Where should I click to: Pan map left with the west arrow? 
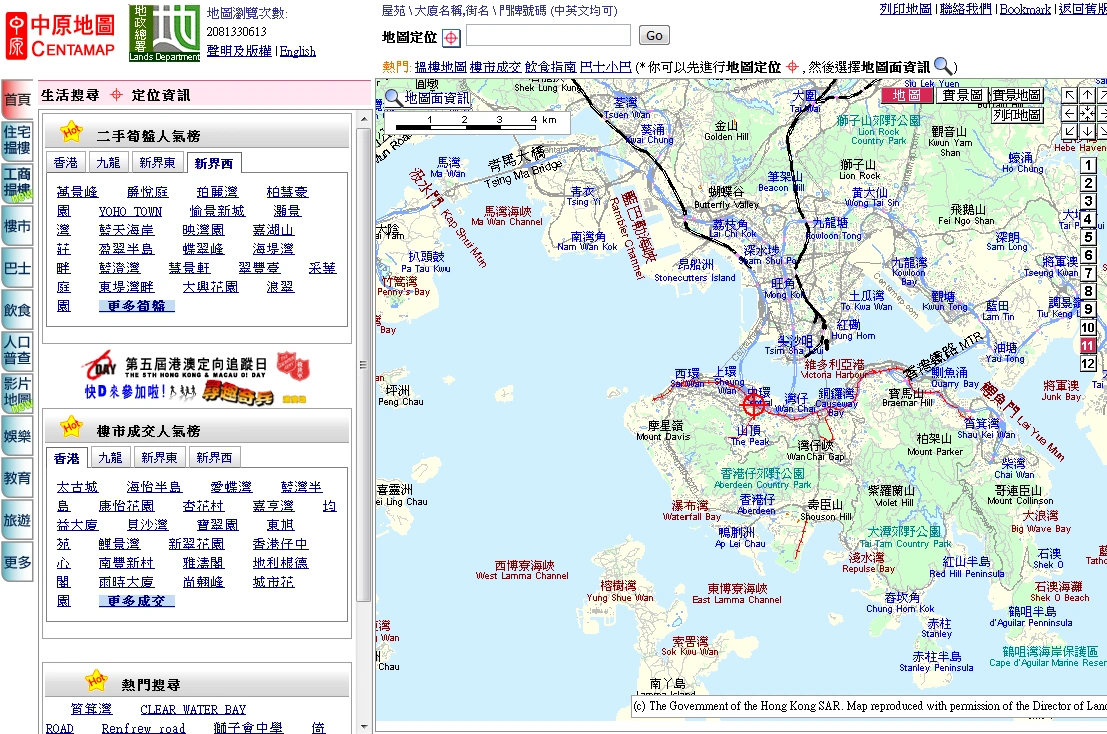[x=1070, y=113]
